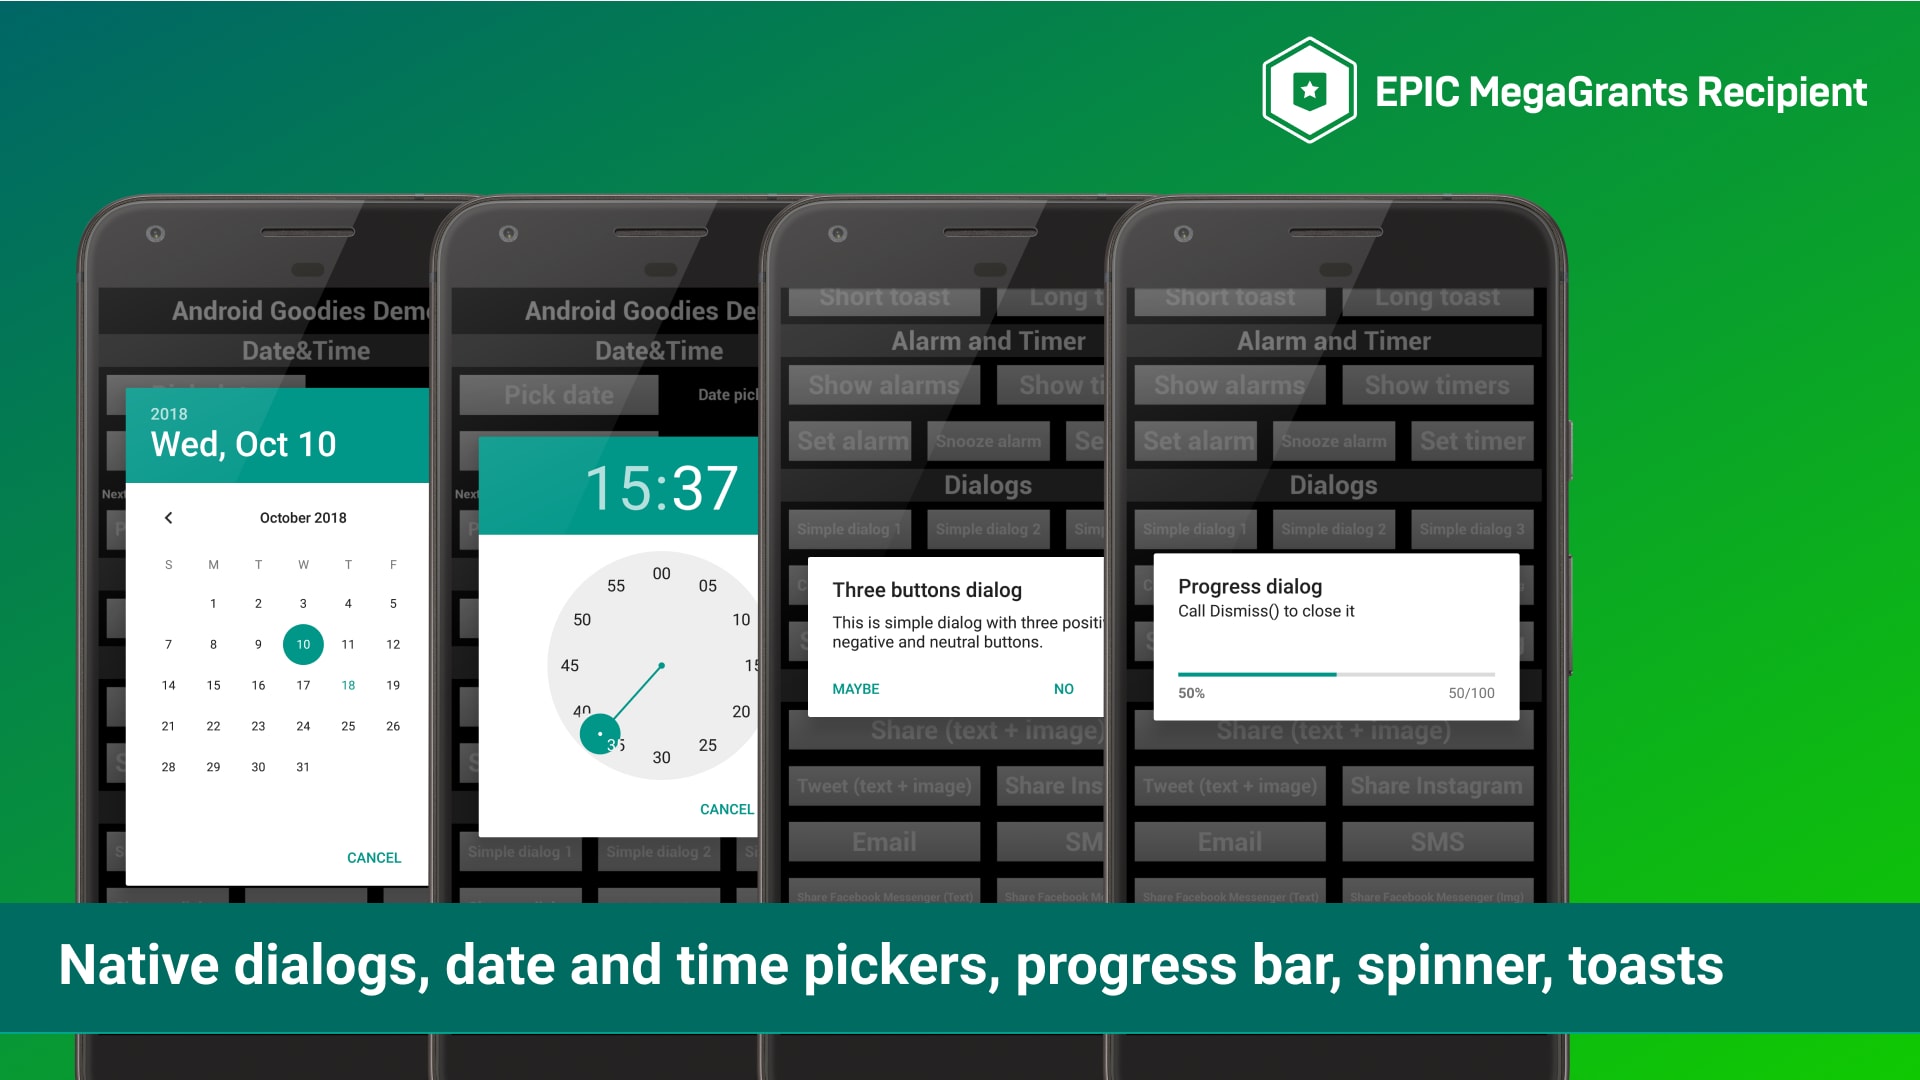1920x1080 pixels.
Task: Select Alarm and Timer section tab
Action: [x=1332, y=340]
